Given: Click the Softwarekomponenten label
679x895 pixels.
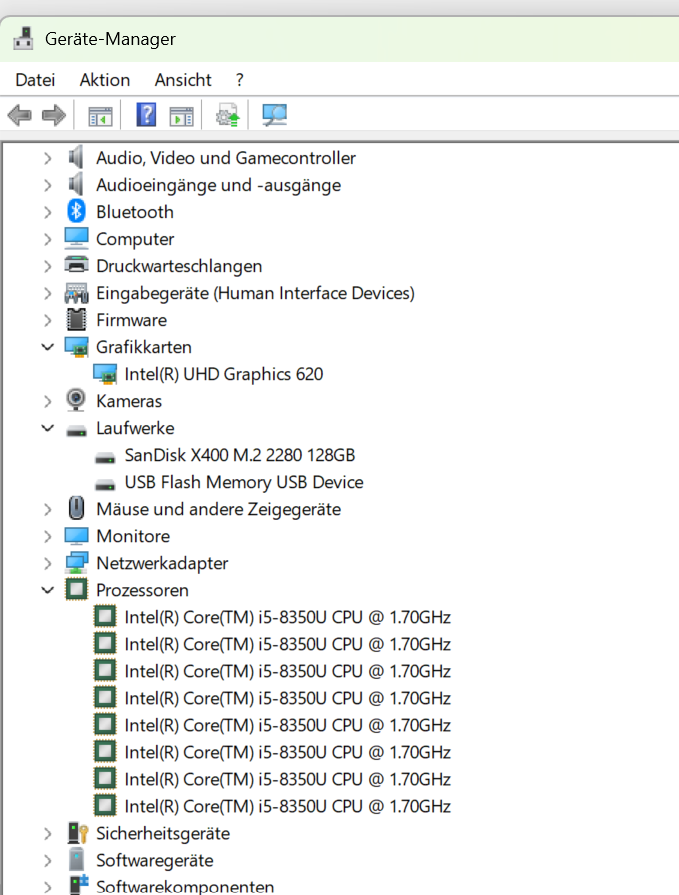Looking at the screenshot, I should 185,886.
